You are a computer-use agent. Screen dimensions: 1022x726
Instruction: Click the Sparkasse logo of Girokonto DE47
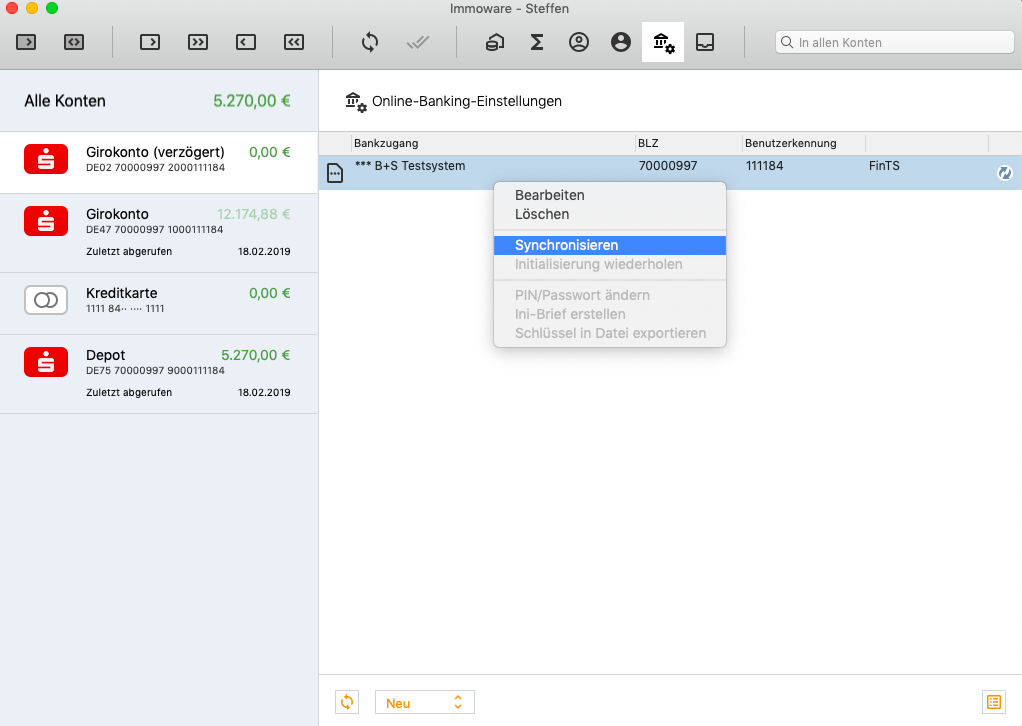pos(46,221)
